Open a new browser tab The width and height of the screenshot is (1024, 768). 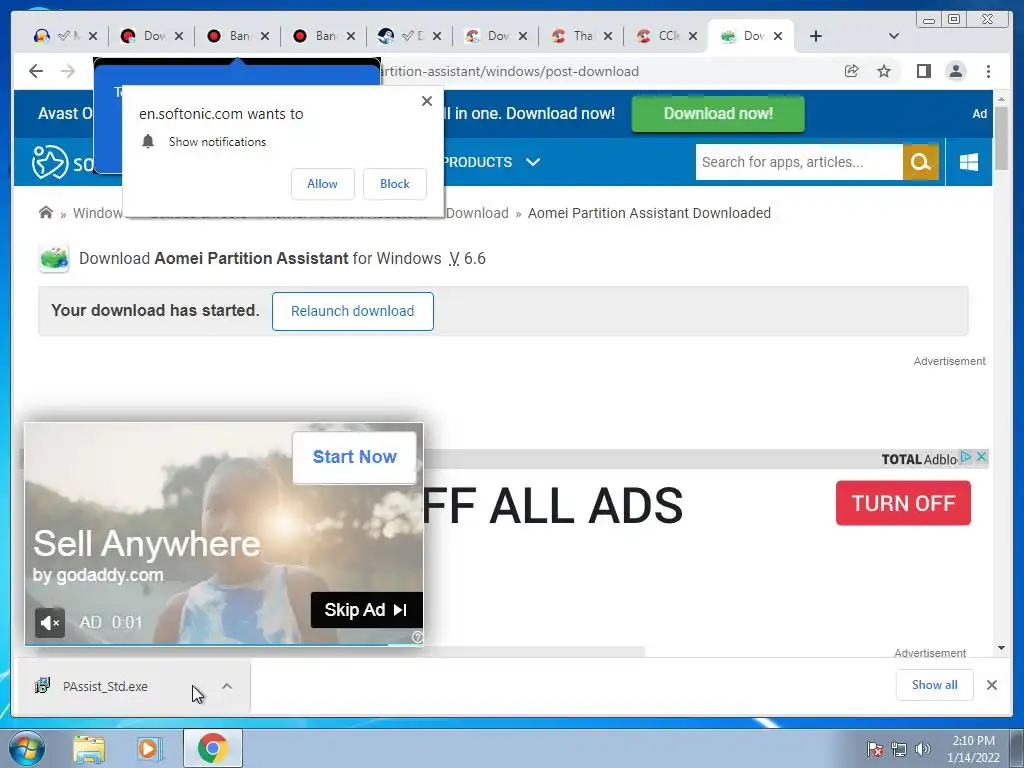coord(816,36)
